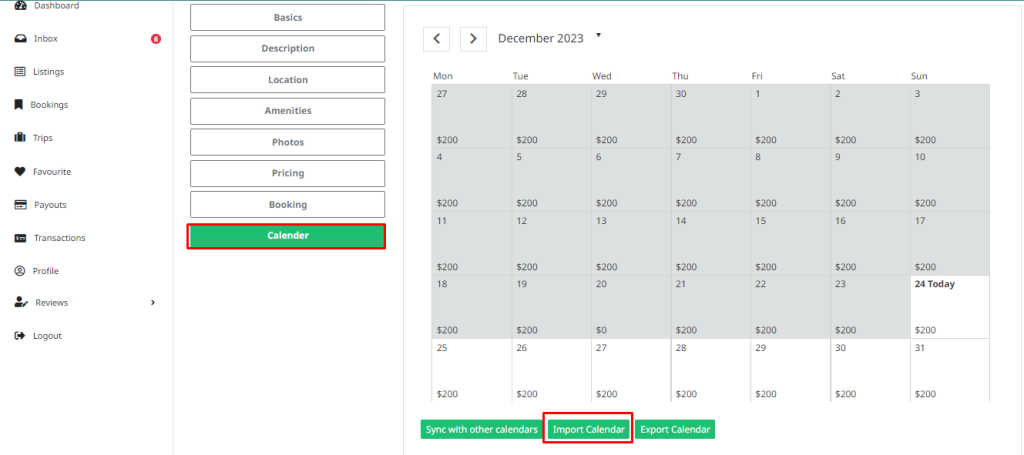Click the Payouts card icon
Screen dimensions: 1024x455
click(x=20, y=205)
